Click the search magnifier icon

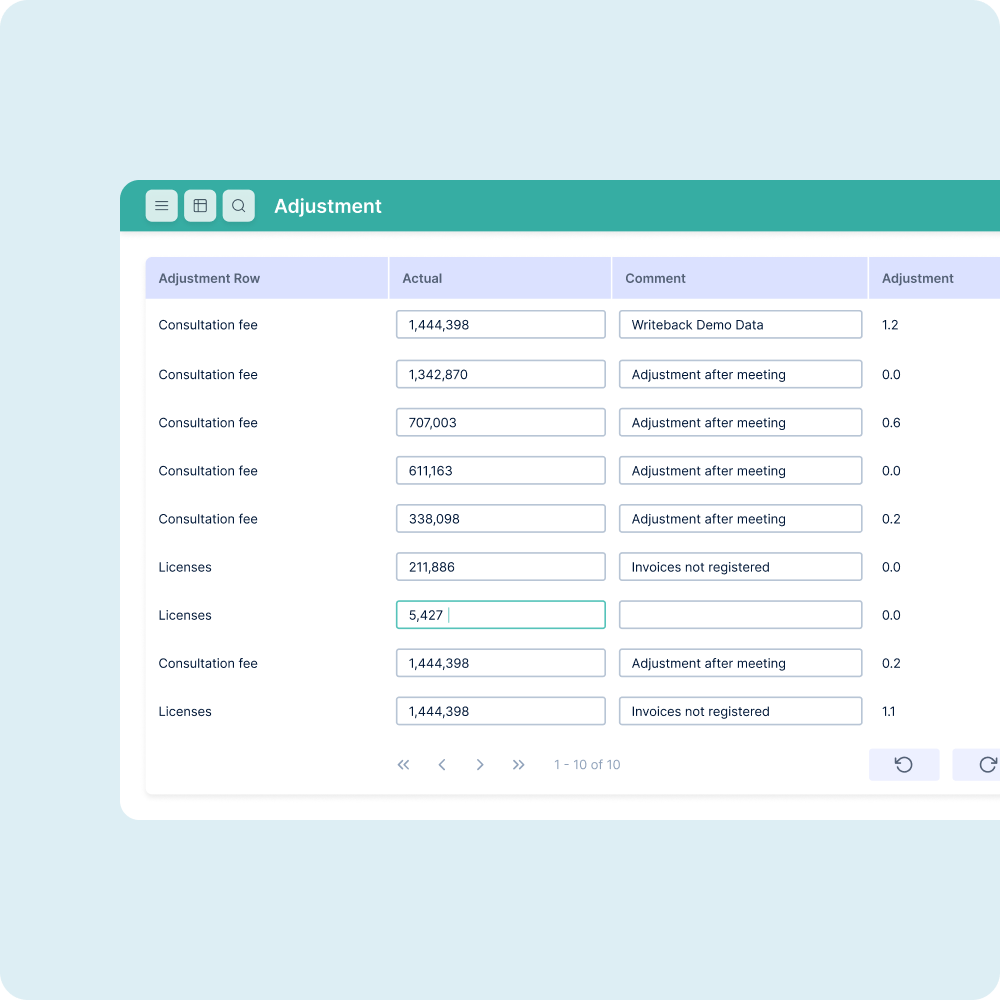[238, 206]
